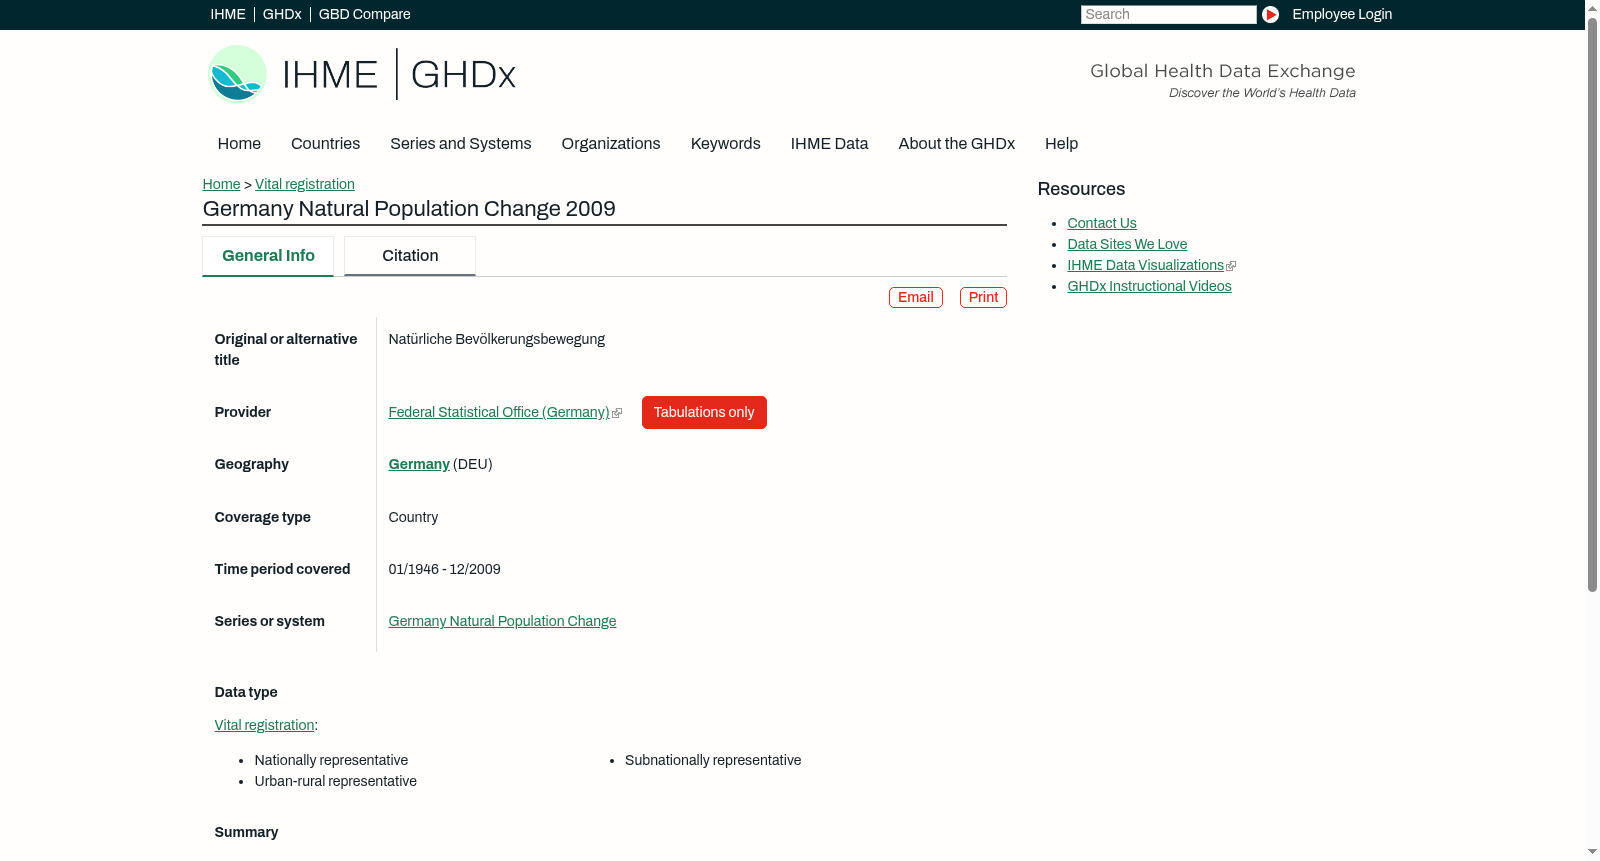Screen dimensions: 1600x861
Task: Open Germany Natural Population Change series link
Action: [502, 621]
